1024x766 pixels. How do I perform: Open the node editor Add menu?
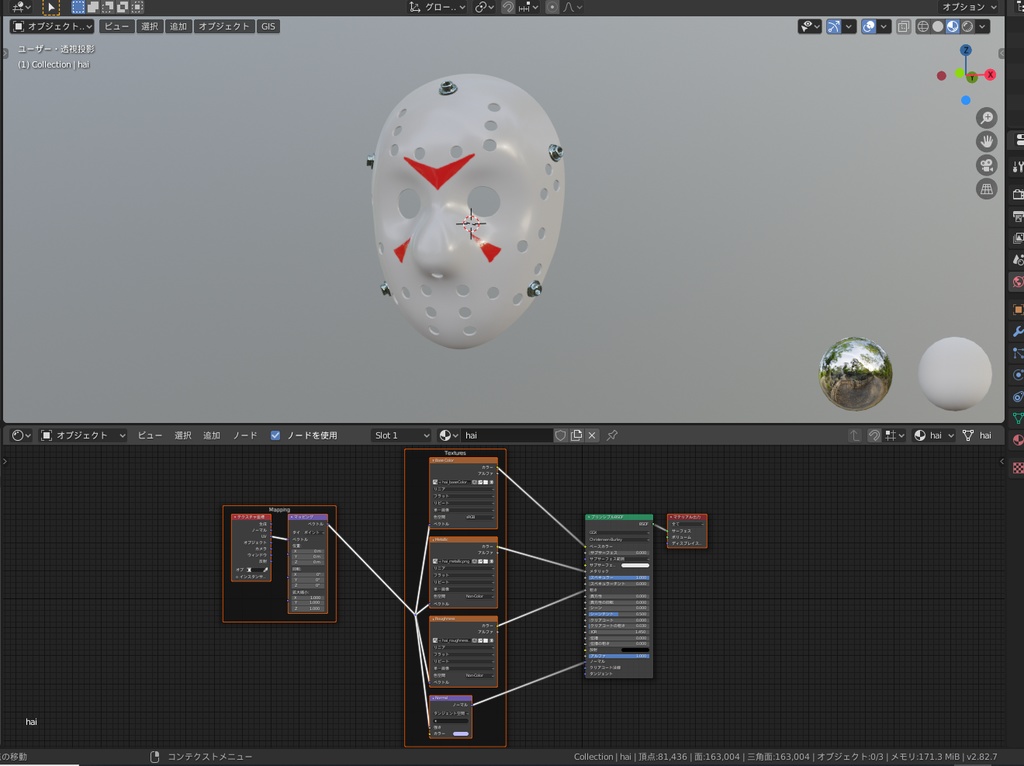click(212, 435)
